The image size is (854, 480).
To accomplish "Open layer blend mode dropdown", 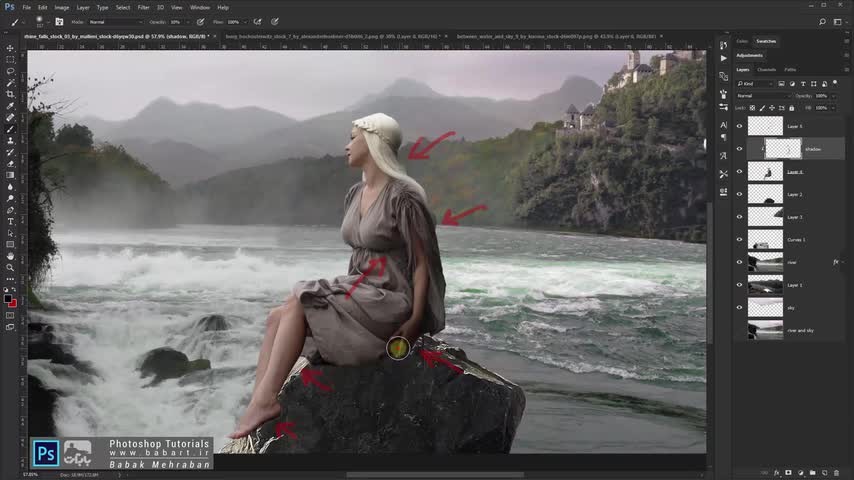I will (762, 96).
